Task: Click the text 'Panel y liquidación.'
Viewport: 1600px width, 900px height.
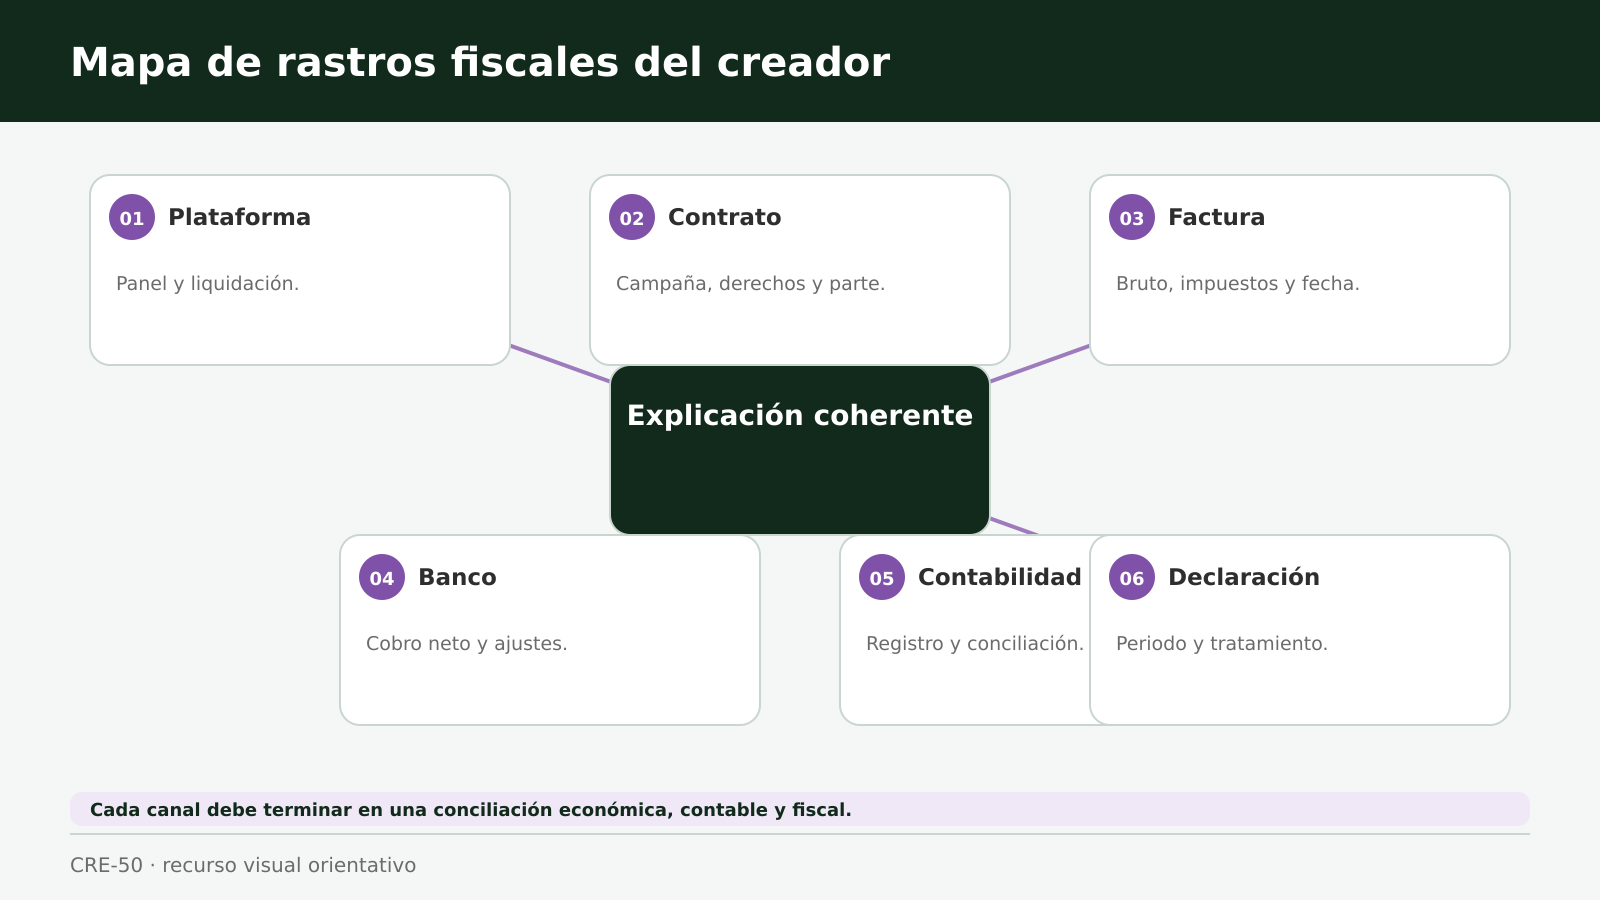Action: coord(207,283)
